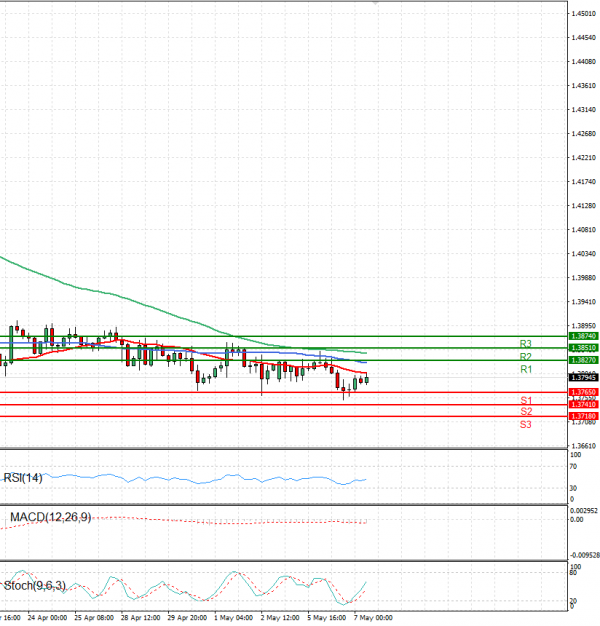
Task: Click the 7 May 00:00 date label
Action: (x=371, y=619)
